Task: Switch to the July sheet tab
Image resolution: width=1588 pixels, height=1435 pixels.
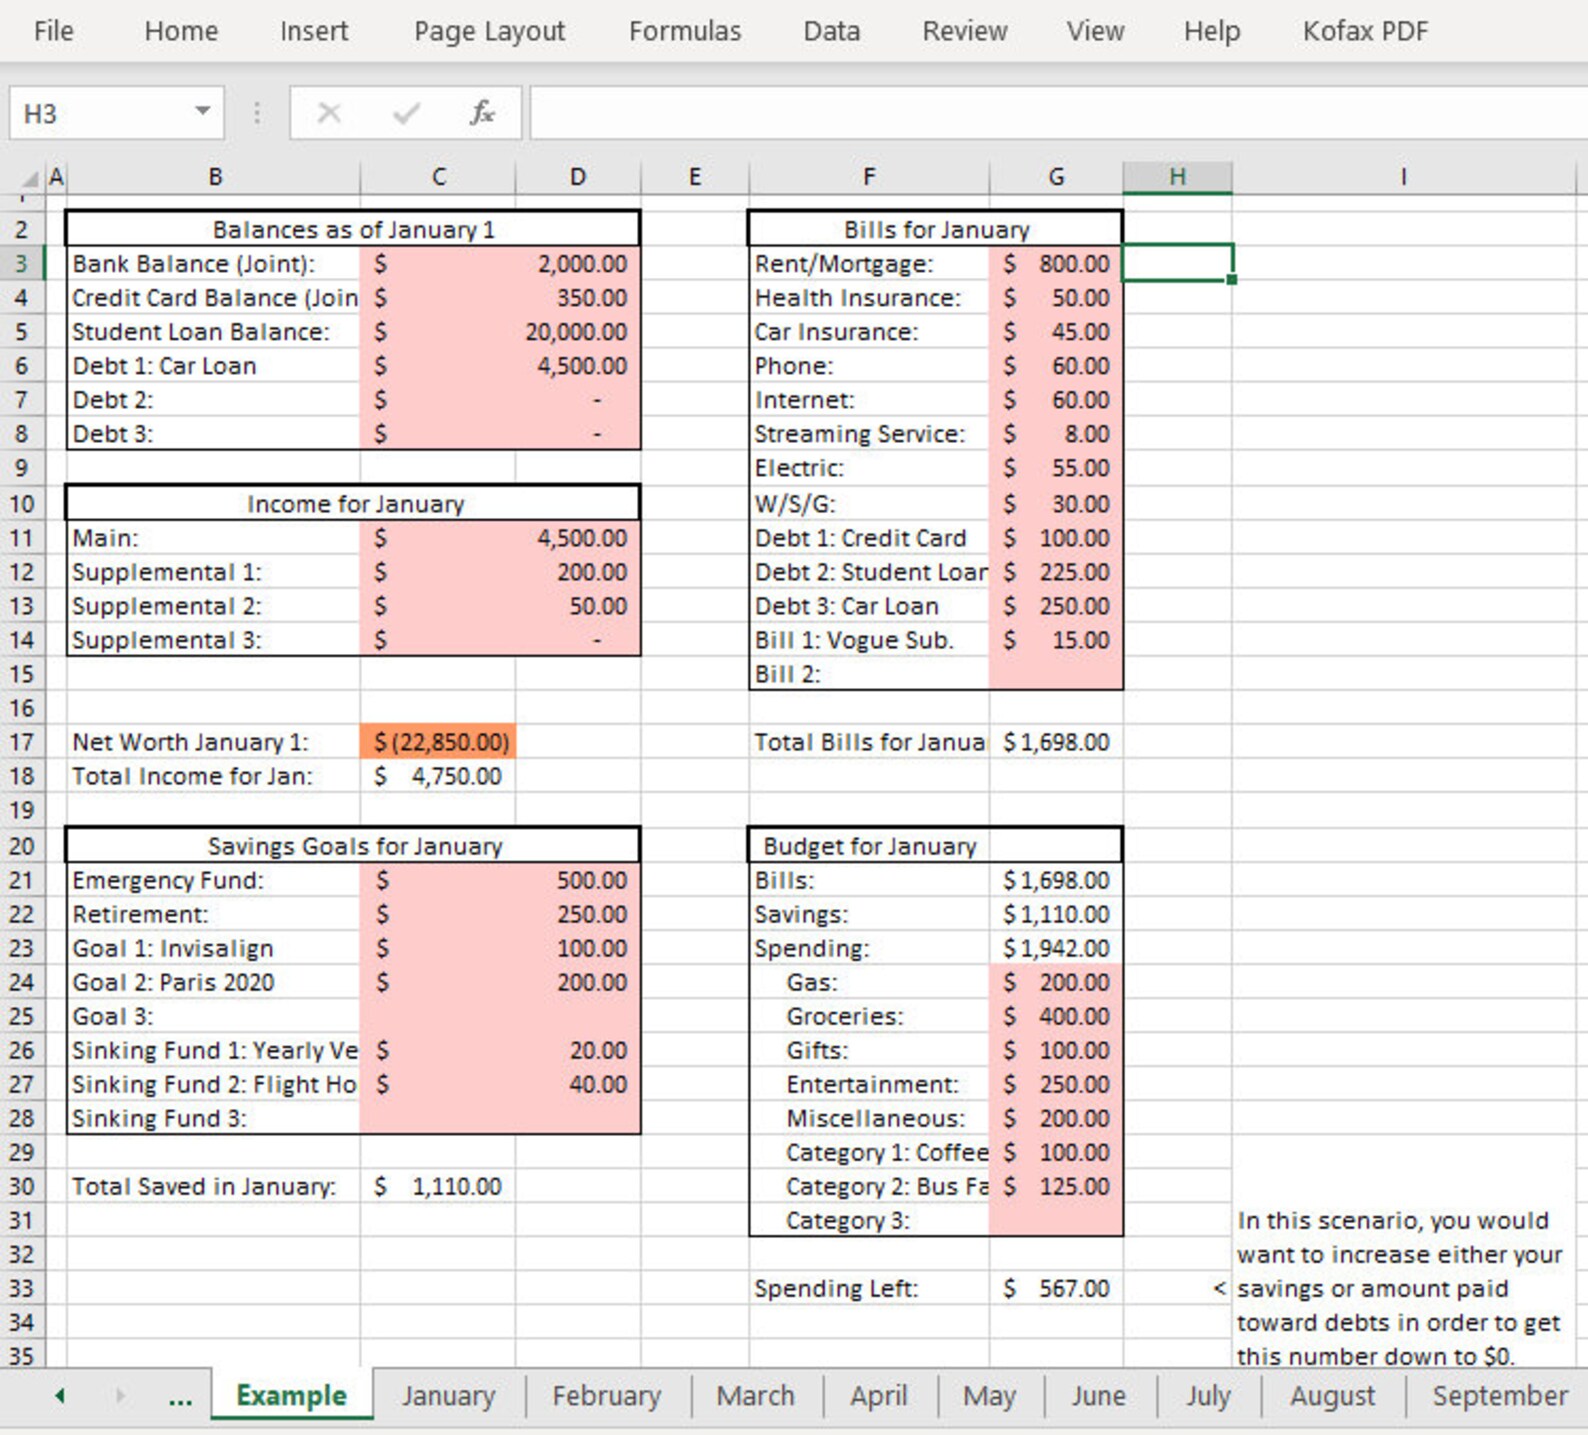Action: (x=1208, y=1395)
